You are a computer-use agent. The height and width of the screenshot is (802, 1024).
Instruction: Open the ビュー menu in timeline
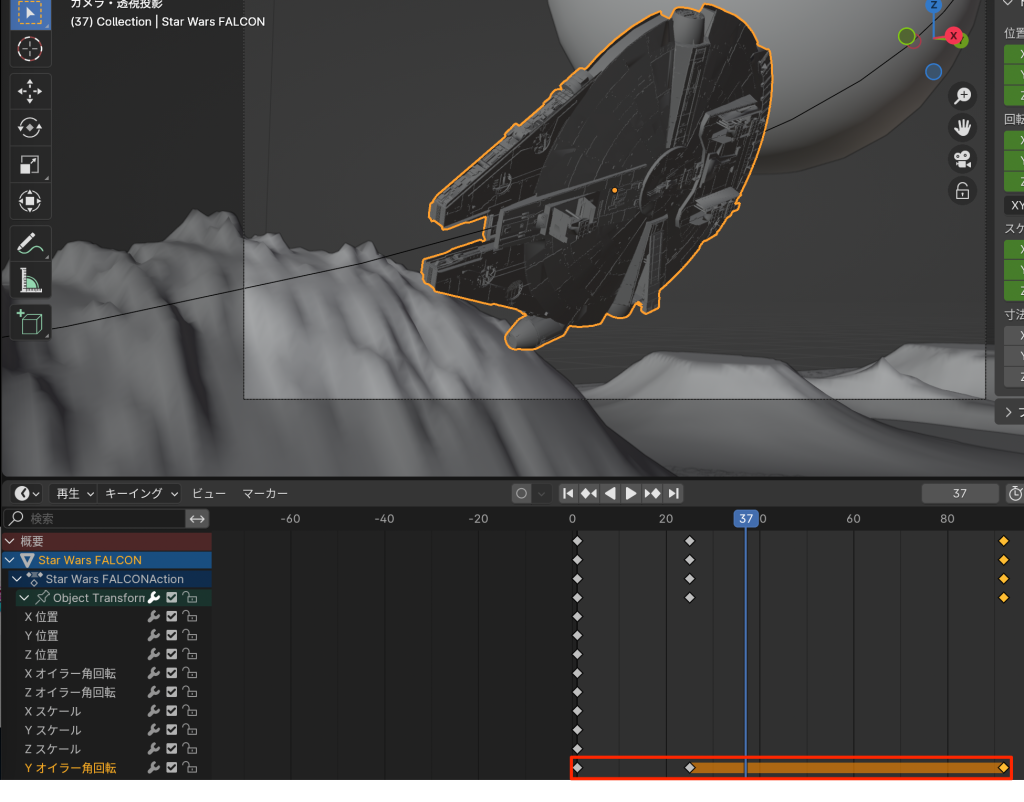tap(209, 493)
